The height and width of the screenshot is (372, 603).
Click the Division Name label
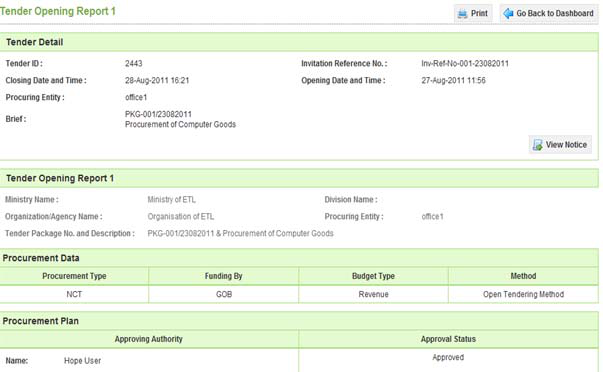click(x=351, y=200)
